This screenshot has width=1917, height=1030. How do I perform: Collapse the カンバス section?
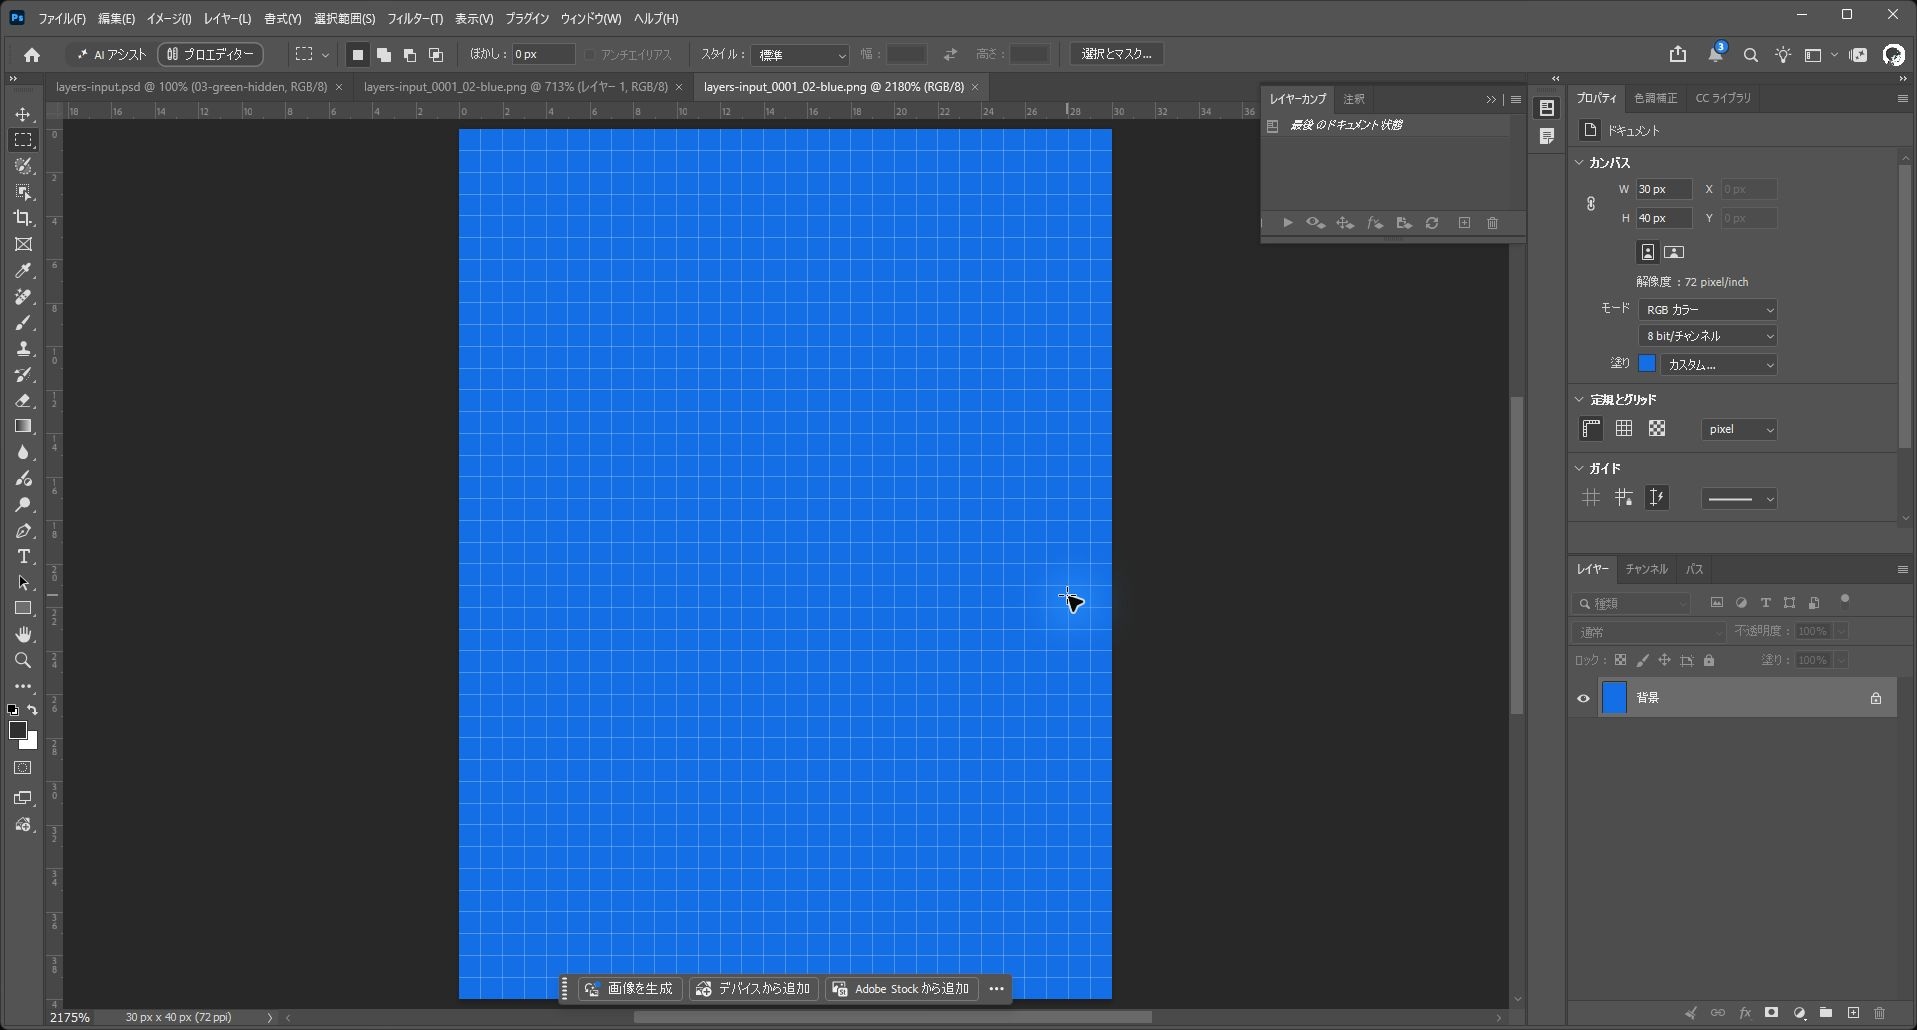(x=1580, y=163)
